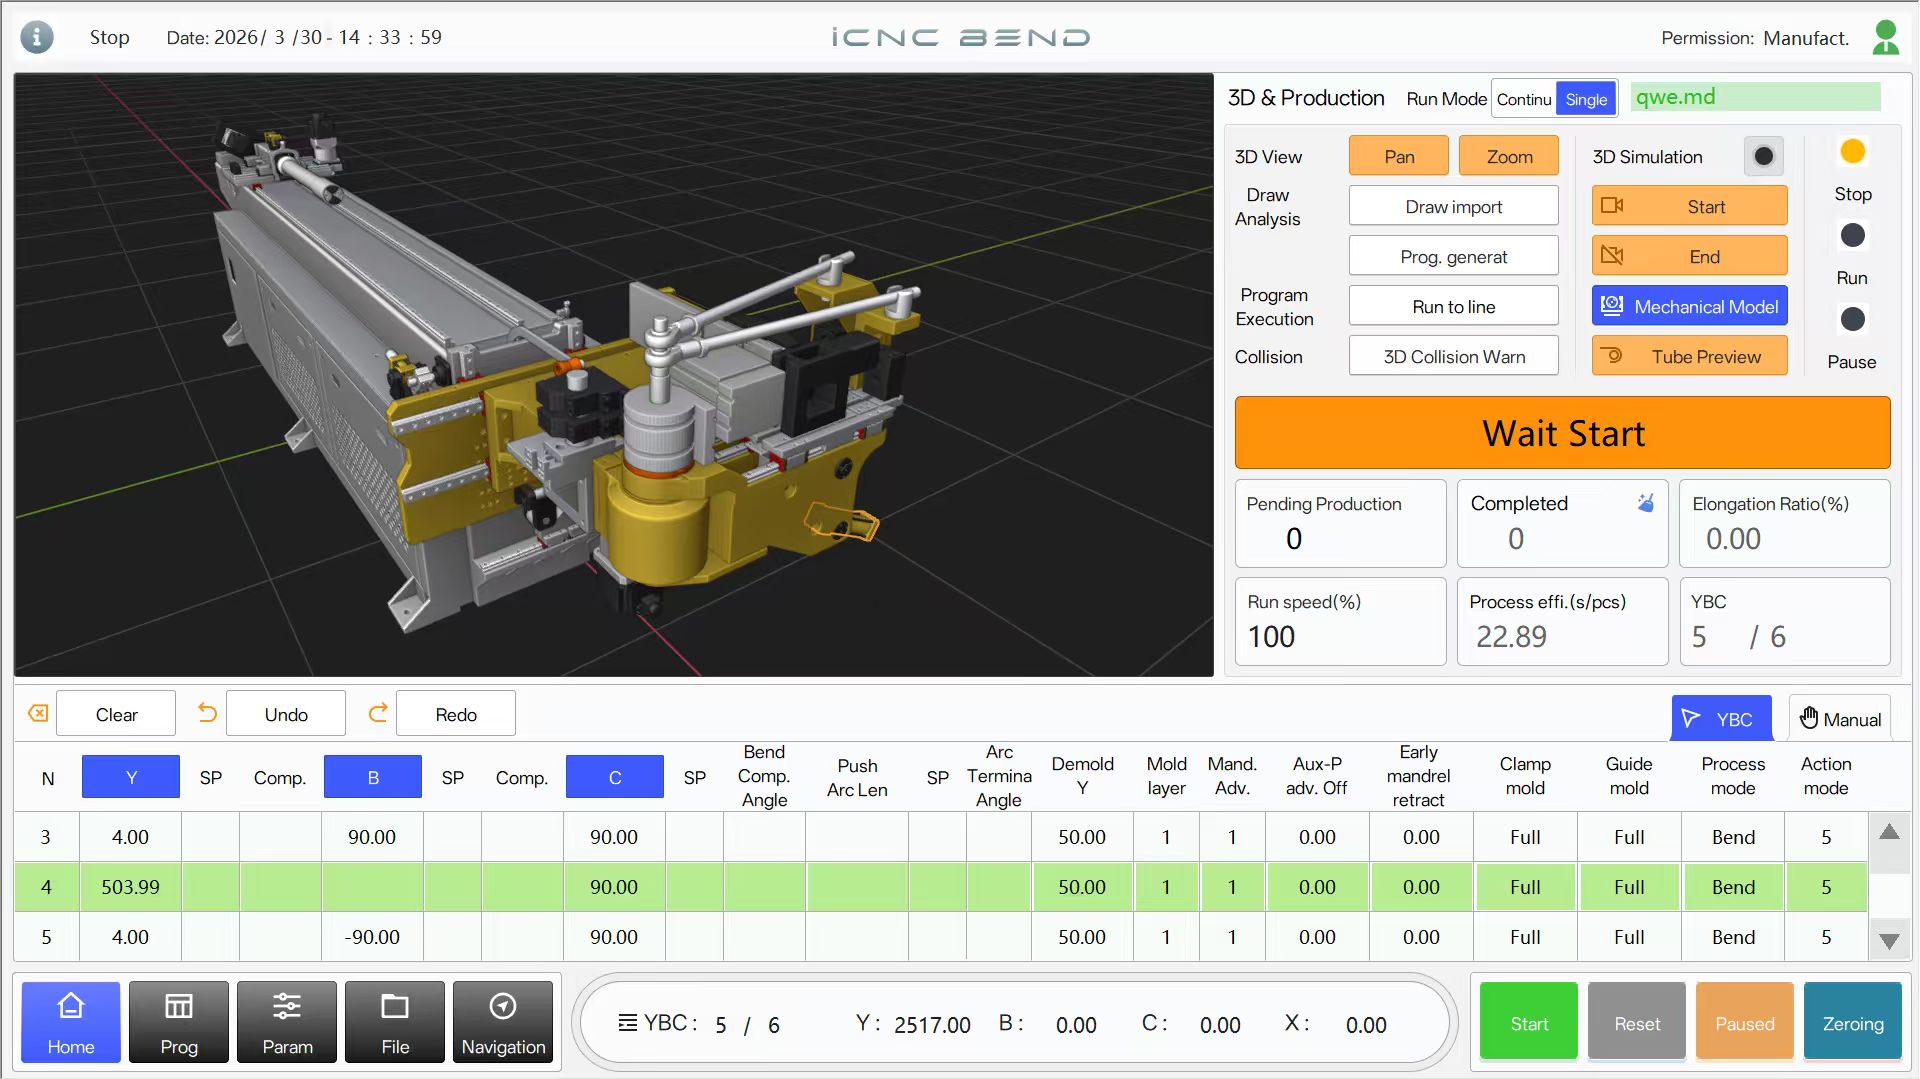Screen dimensions: 1920x1079
Task: Select the Continu run mode
Action: tap(1524, 99)
